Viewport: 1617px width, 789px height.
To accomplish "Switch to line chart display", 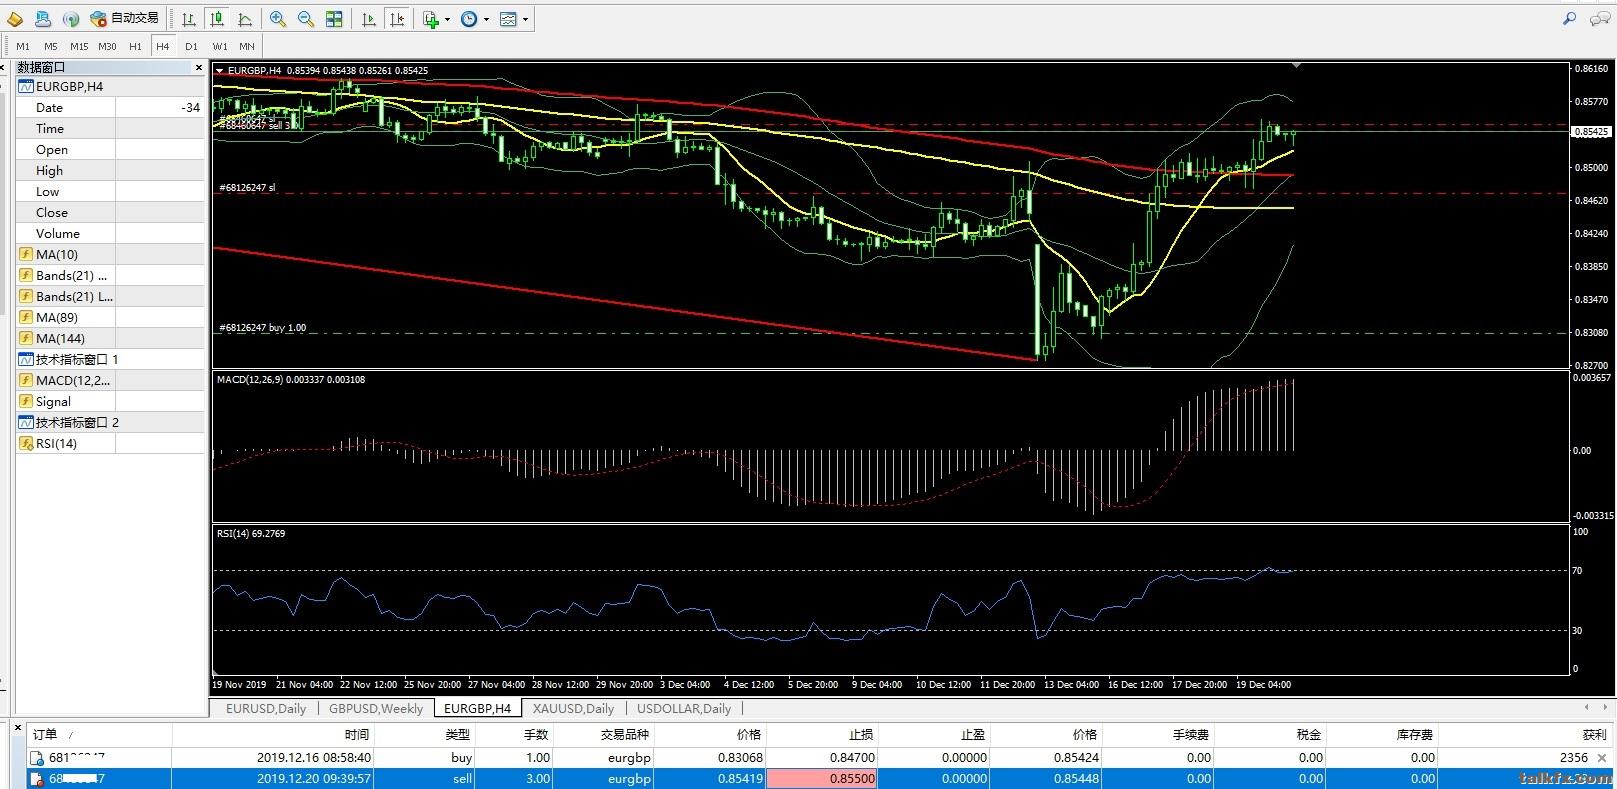I will click(244, 18).
